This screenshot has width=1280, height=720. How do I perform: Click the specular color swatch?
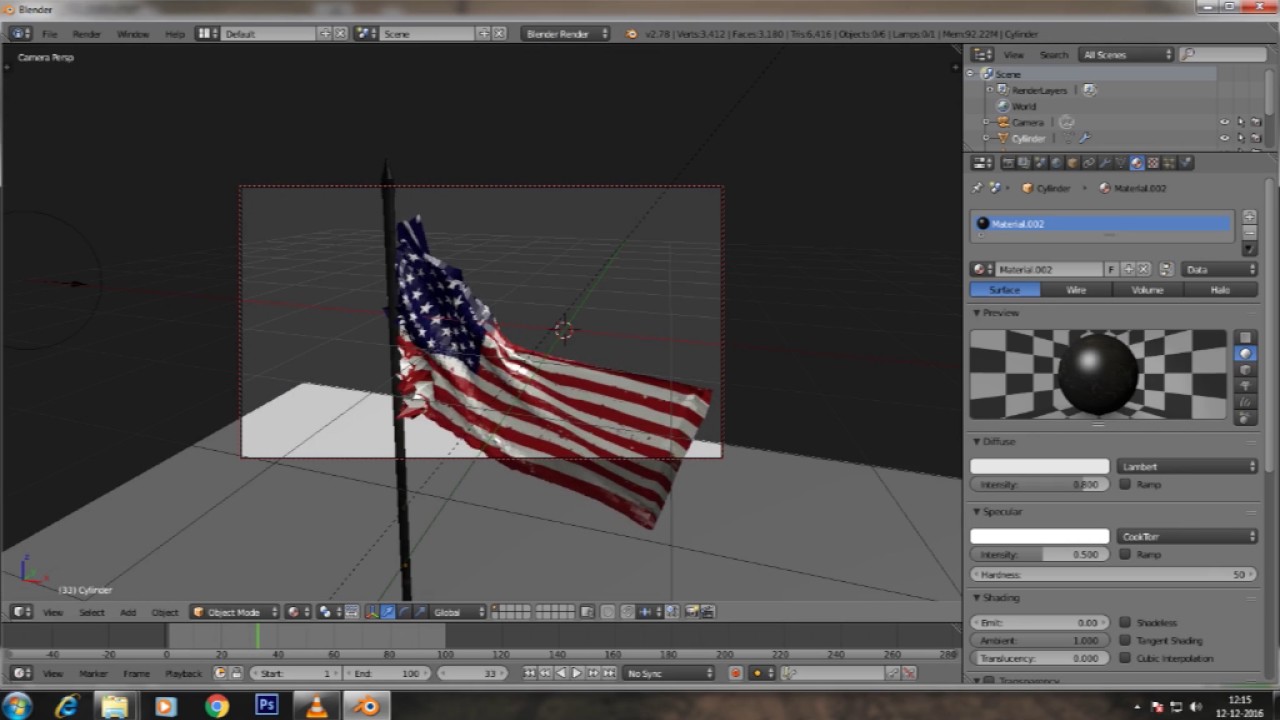(x=1040, y=536)
